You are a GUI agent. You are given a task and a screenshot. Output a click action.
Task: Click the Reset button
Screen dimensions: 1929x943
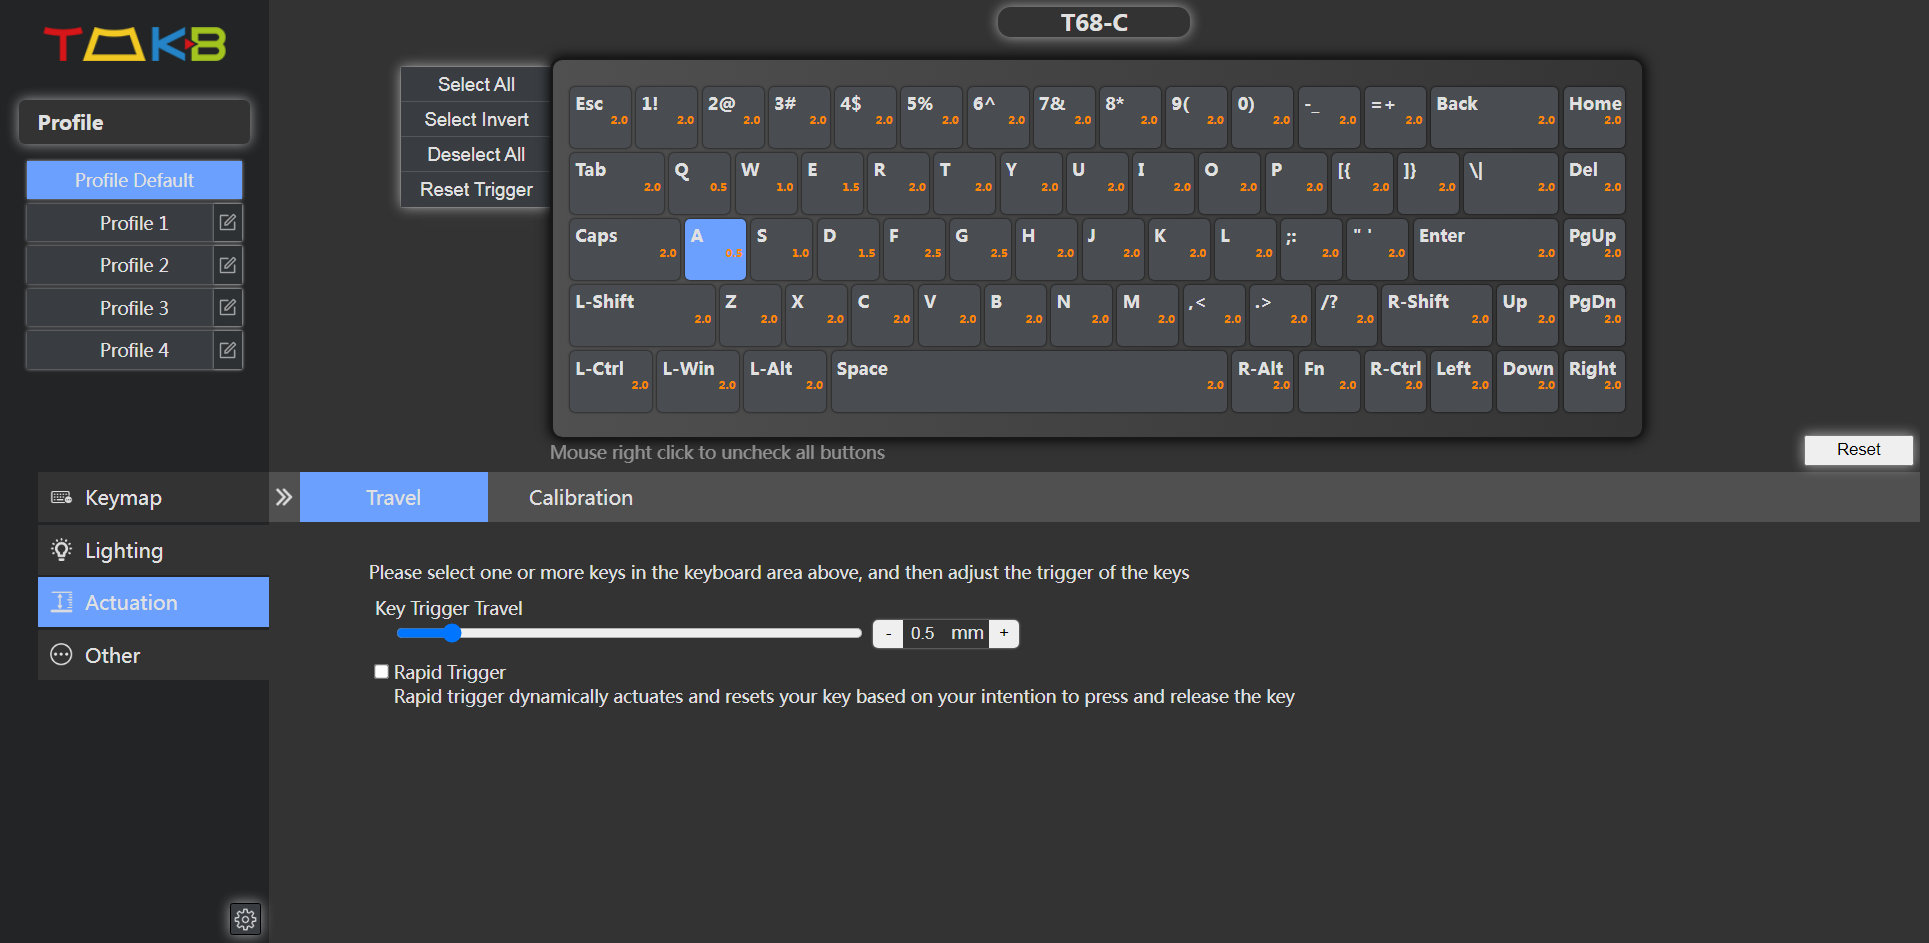pos(1857,450)
